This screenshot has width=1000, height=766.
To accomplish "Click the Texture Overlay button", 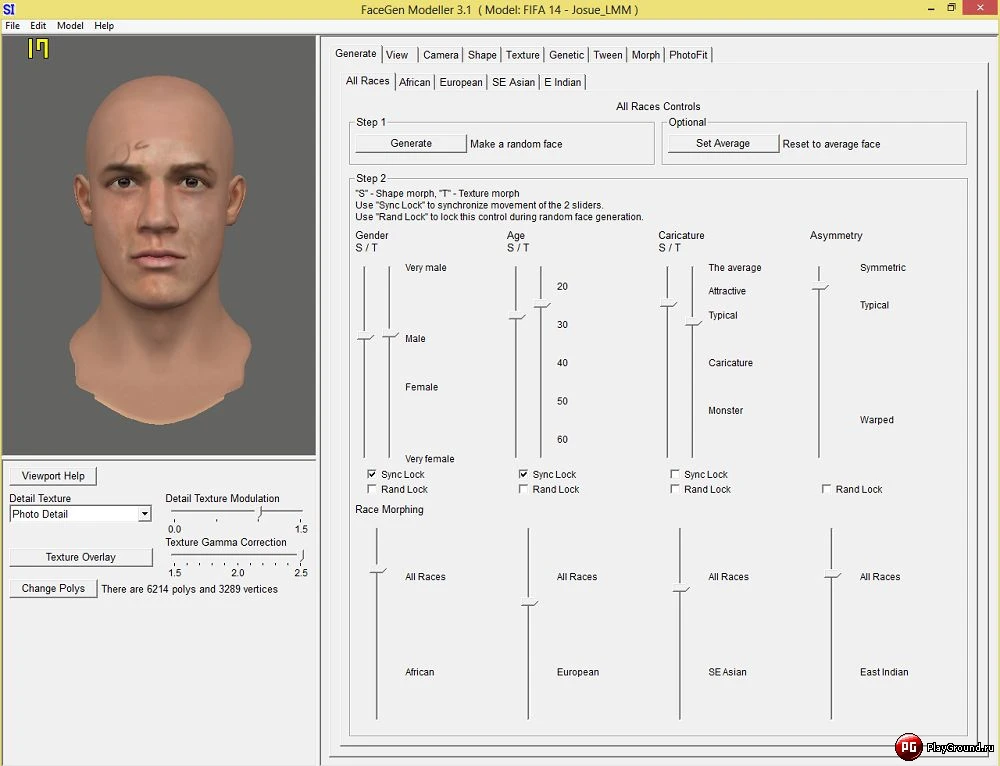I will 80,557.
